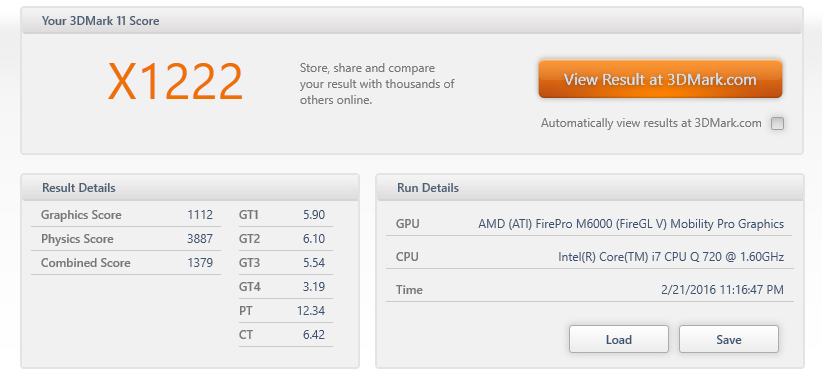Click the GT3 label

coord(249,263)
